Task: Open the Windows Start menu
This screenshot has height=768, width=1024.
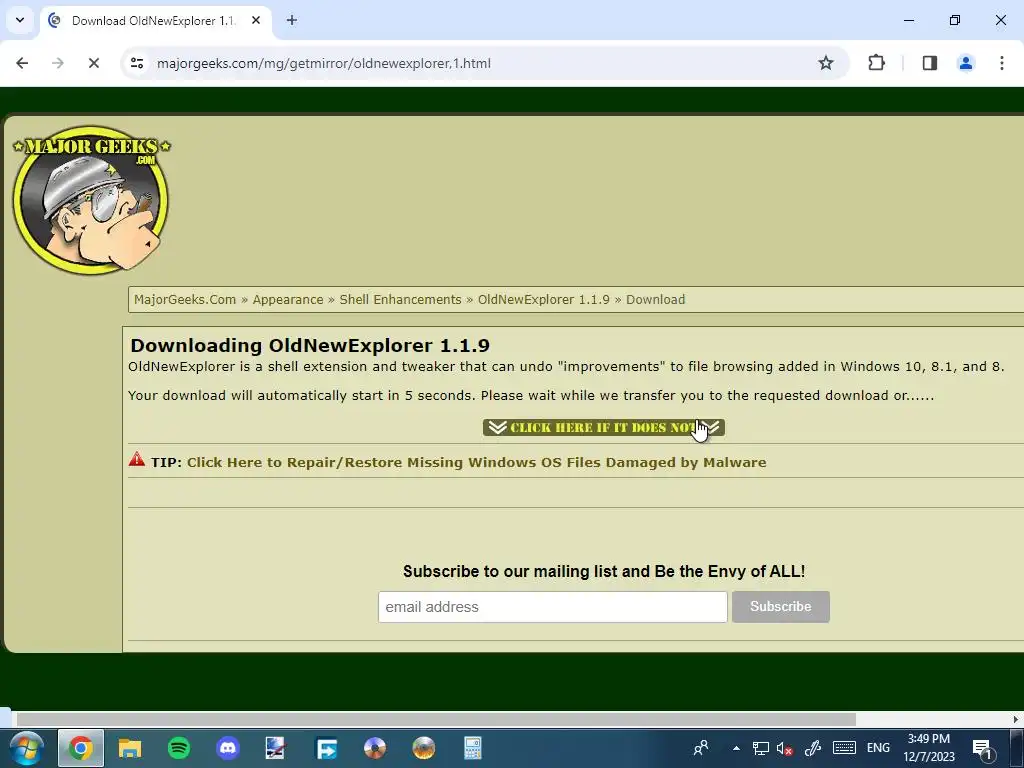Action: tap(26, 748)
